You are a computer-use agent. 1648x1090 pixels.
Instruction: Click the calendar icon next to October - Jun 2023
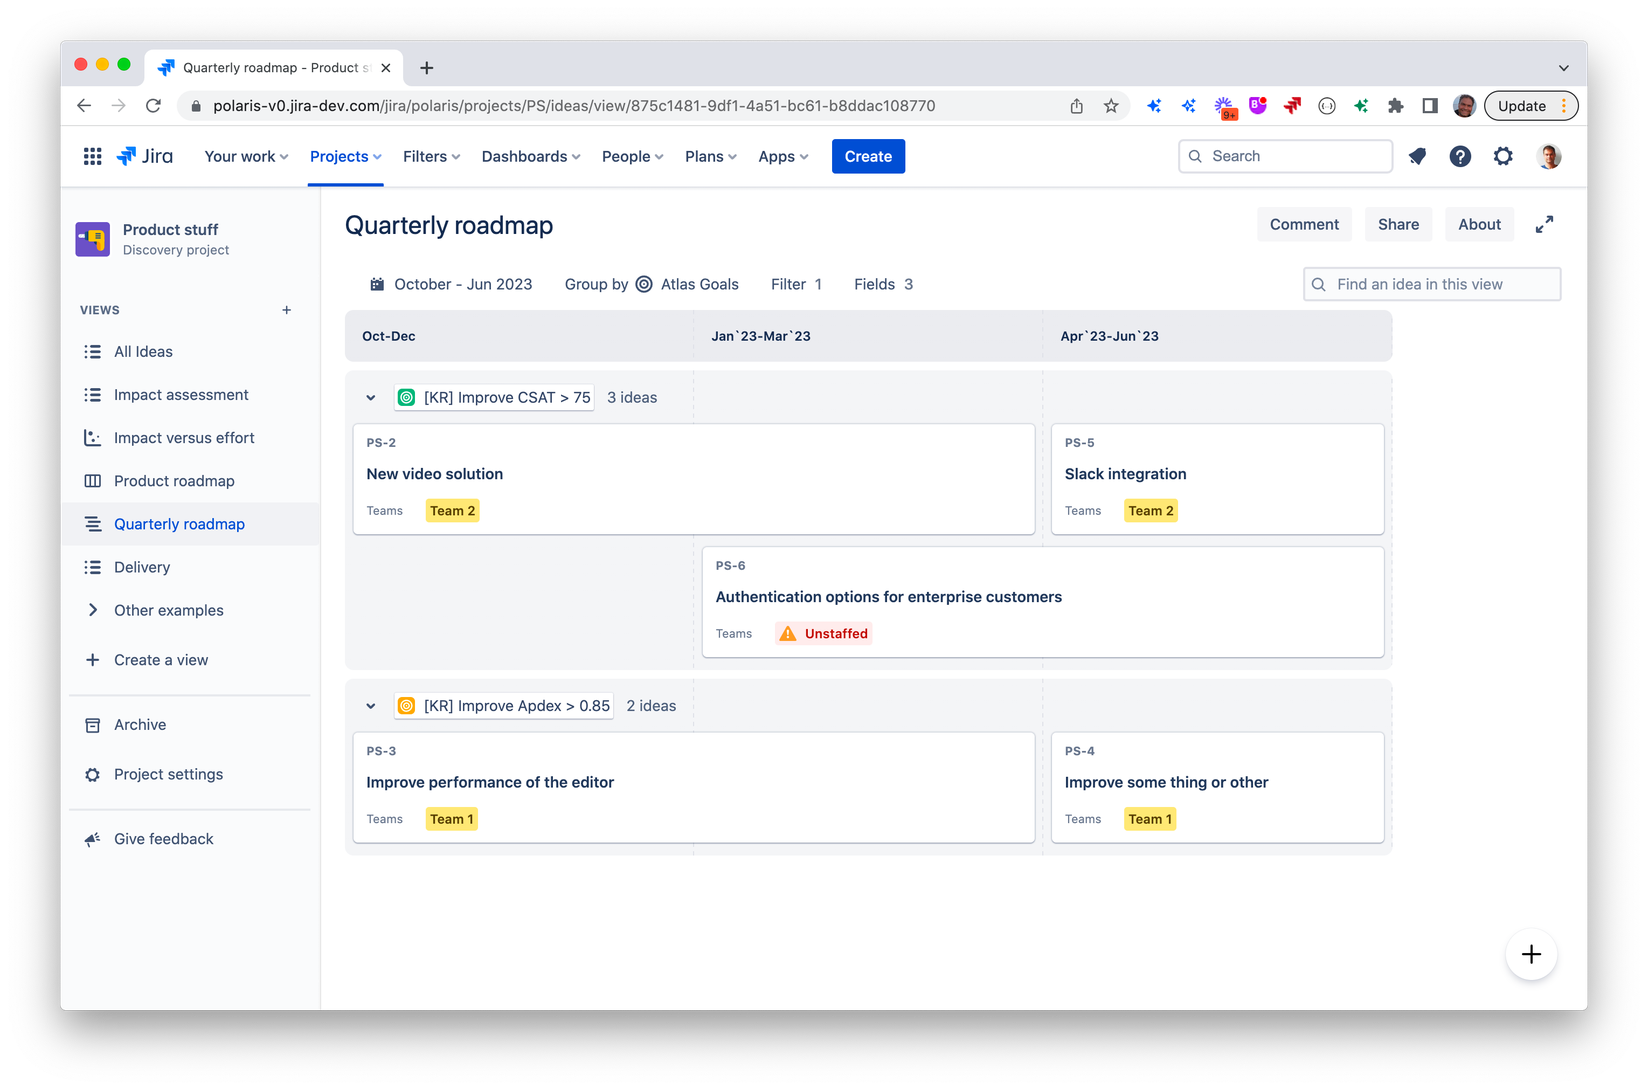click(376, 284)
